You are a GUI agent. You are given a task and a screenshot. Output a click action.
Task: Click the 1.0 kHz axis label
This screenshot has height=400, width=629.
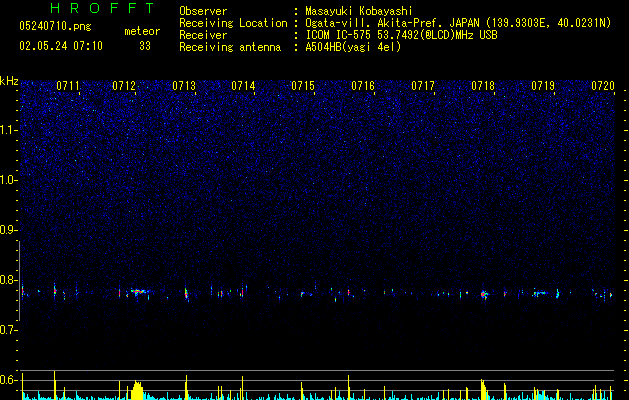point(9,180)
